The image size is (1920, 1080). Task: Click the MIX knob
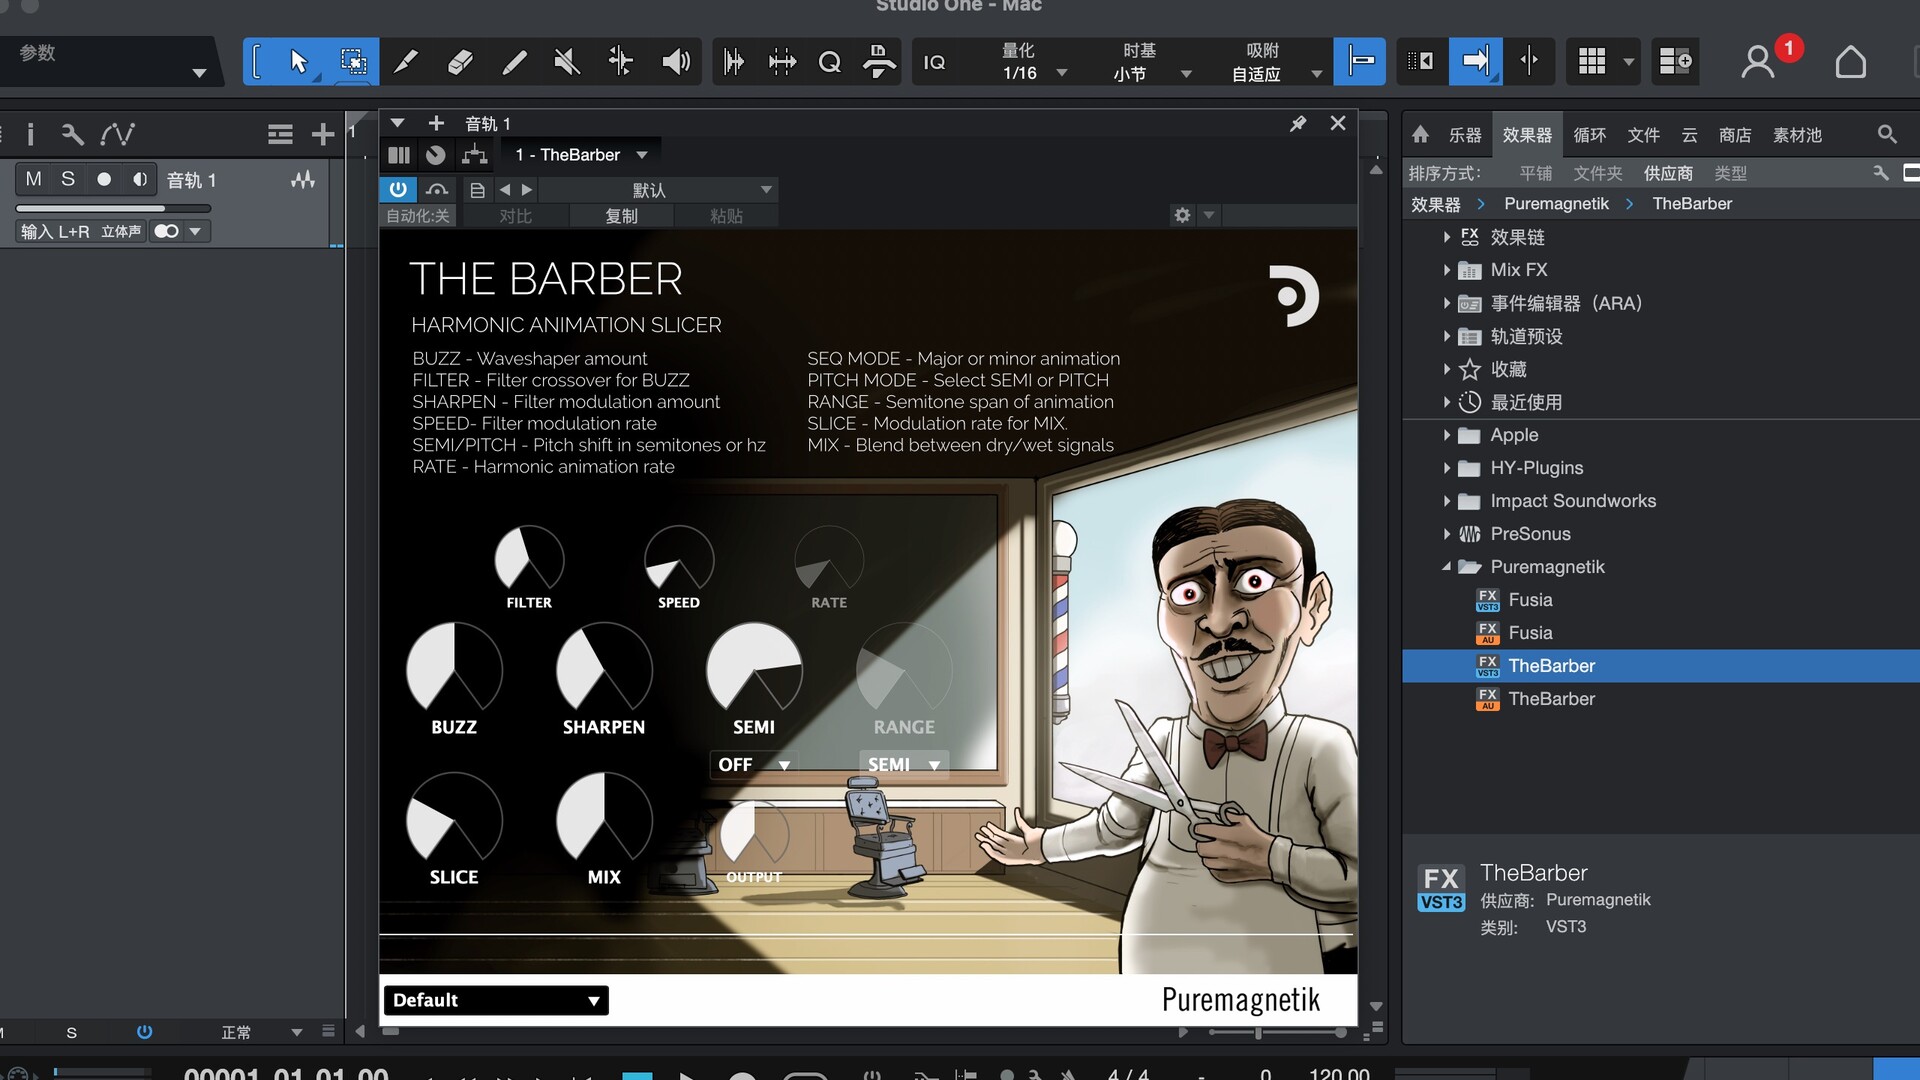(604, 819)
